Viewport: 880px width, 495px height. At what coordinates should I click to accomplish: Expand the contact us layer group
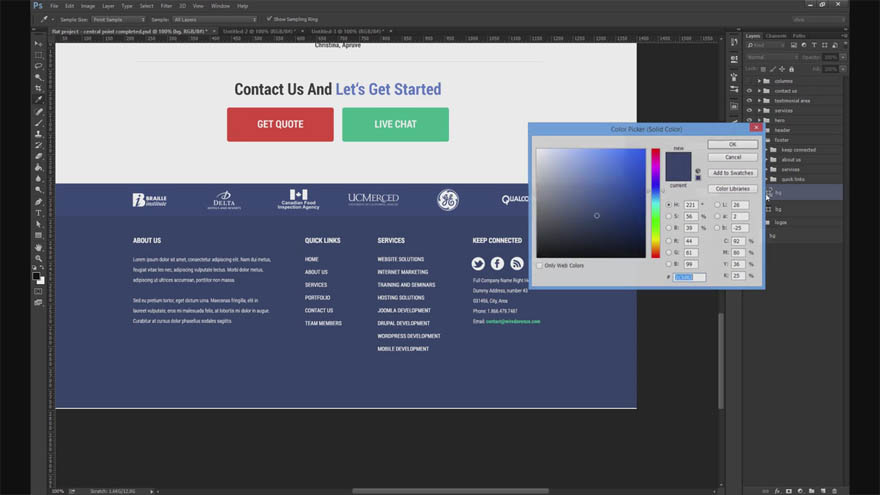(759, 91)
